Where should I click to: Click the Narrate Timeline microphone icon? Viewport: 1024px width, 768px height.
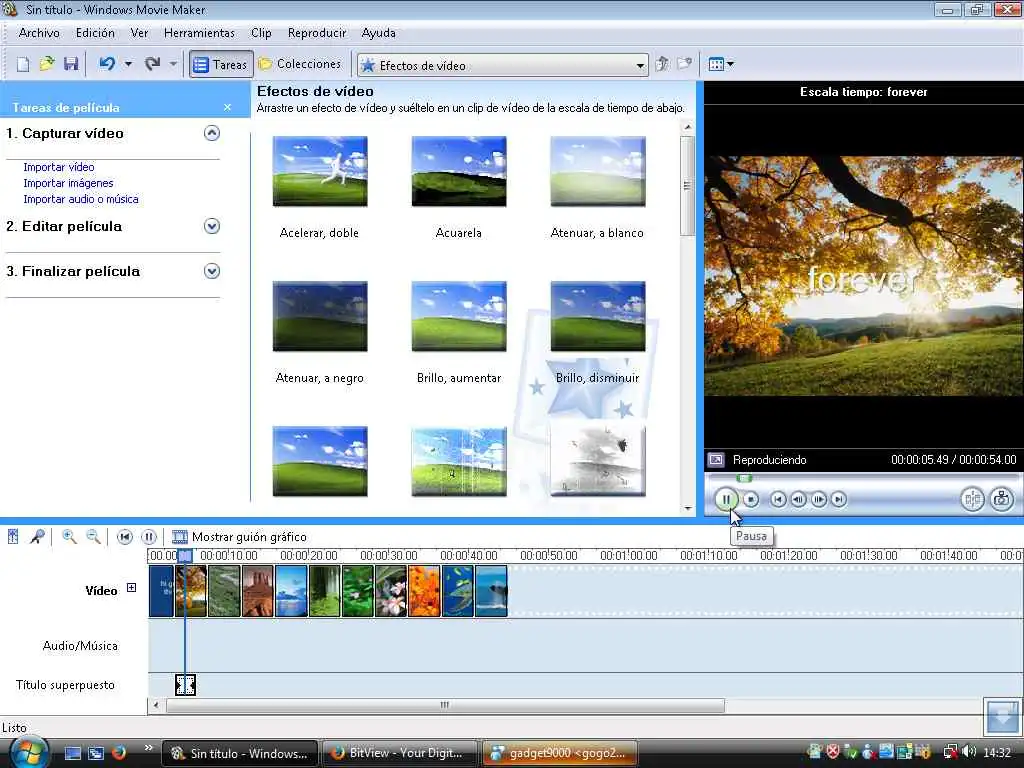pos(38,537)
